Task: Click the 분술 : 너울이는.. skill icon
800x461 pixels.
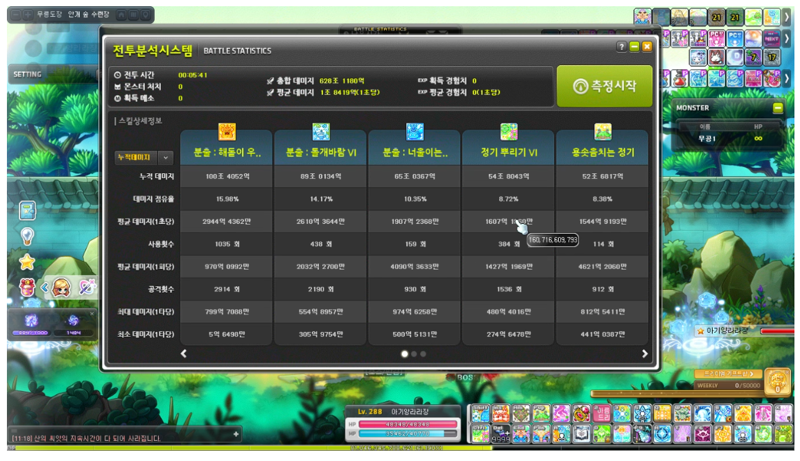Action: click(415, 132)
